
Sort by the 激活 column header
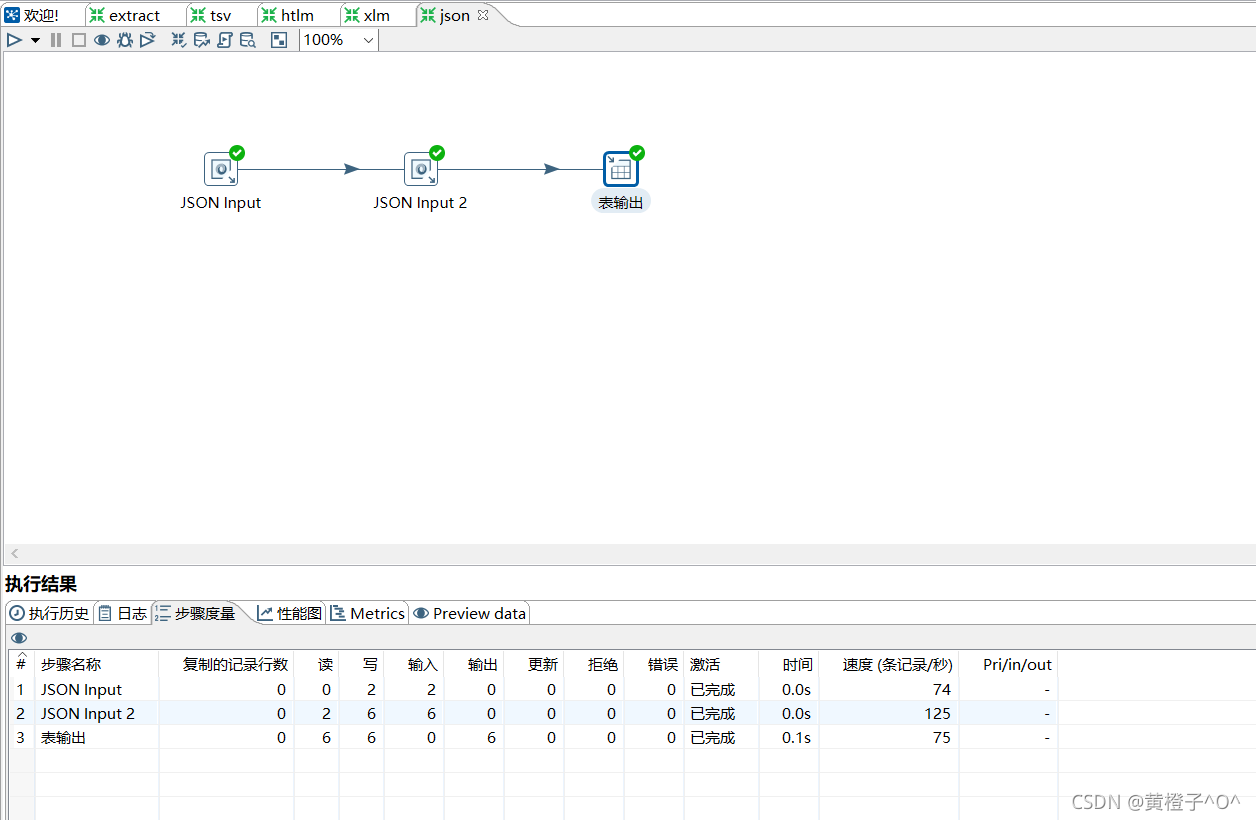coord(721,664)
